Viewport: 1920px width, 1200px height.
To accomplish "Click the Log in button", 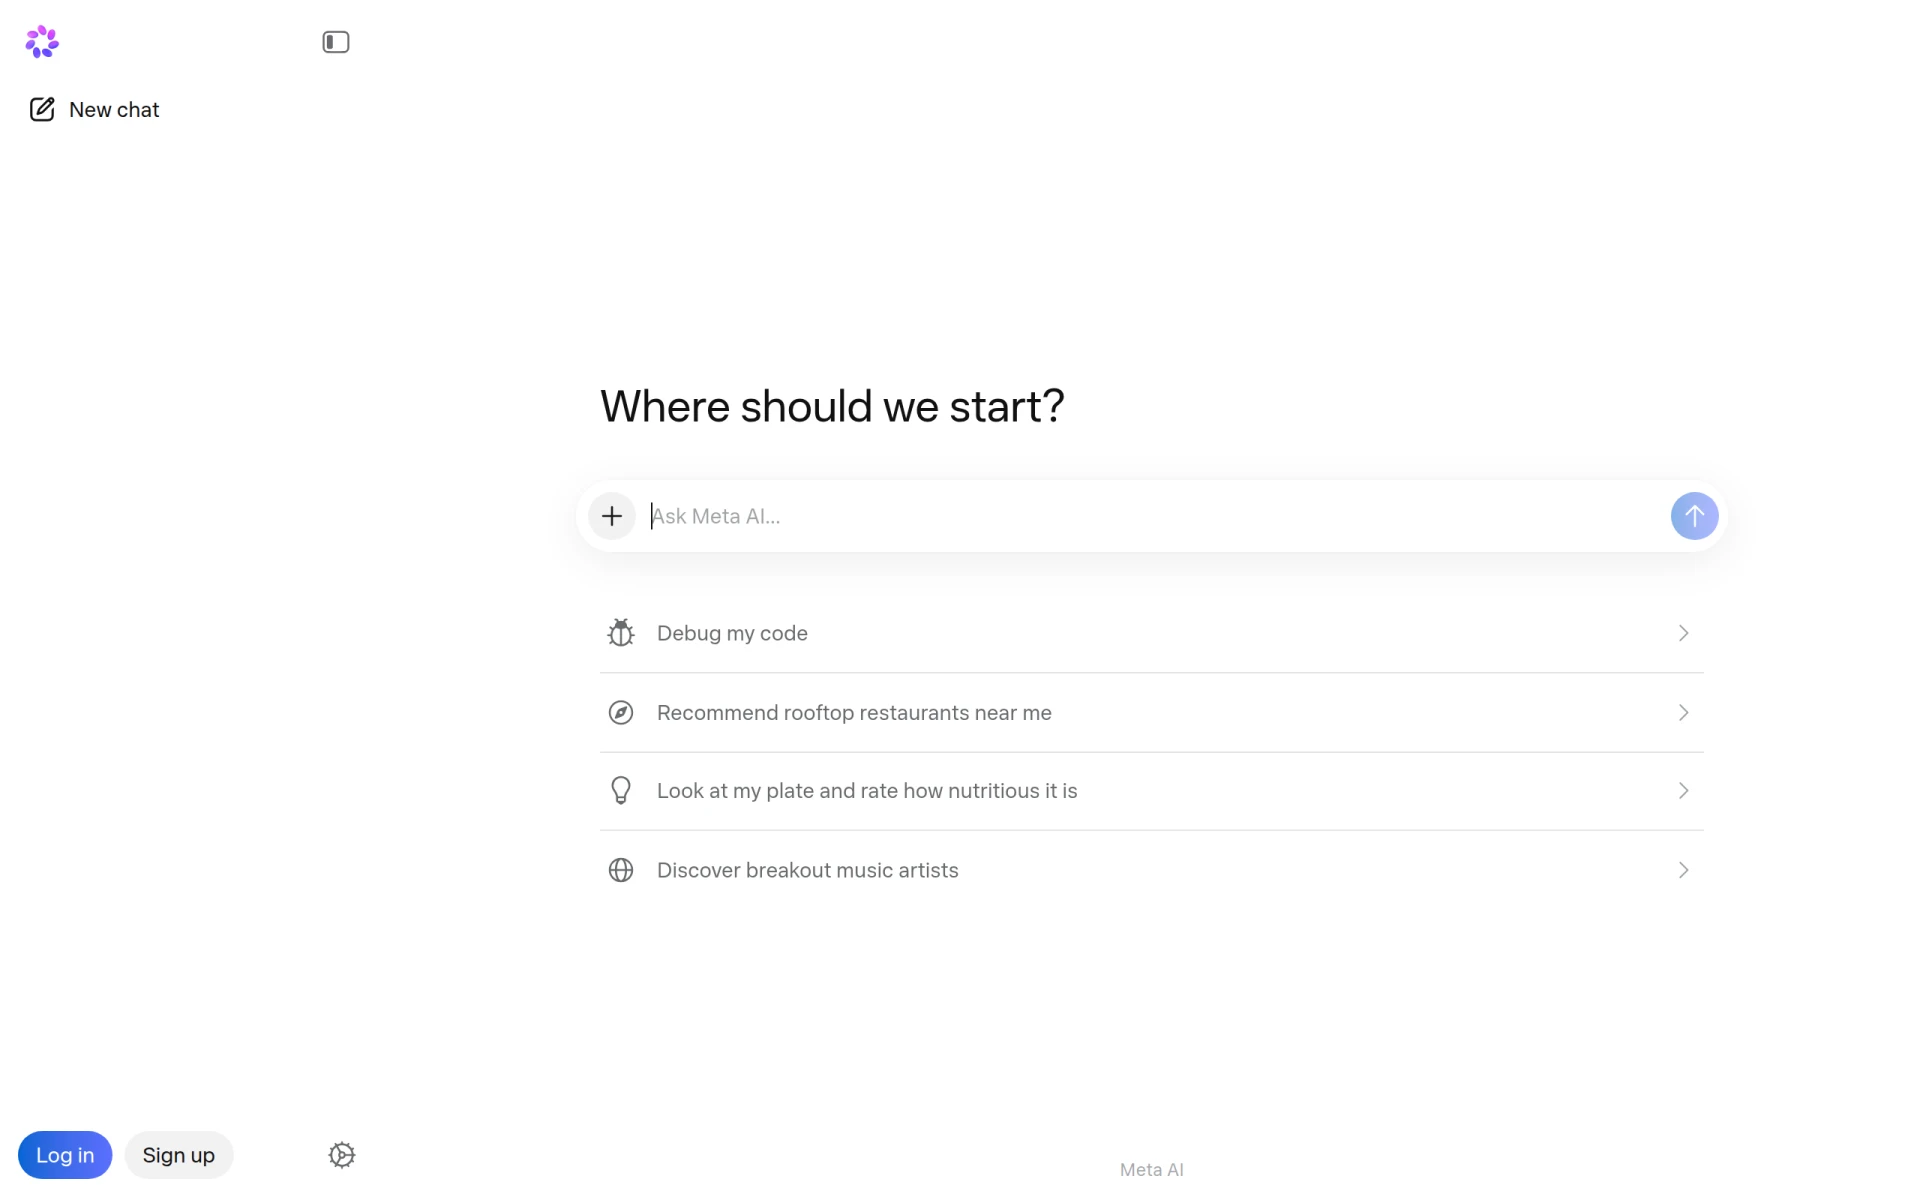I will coord(65,1155).
